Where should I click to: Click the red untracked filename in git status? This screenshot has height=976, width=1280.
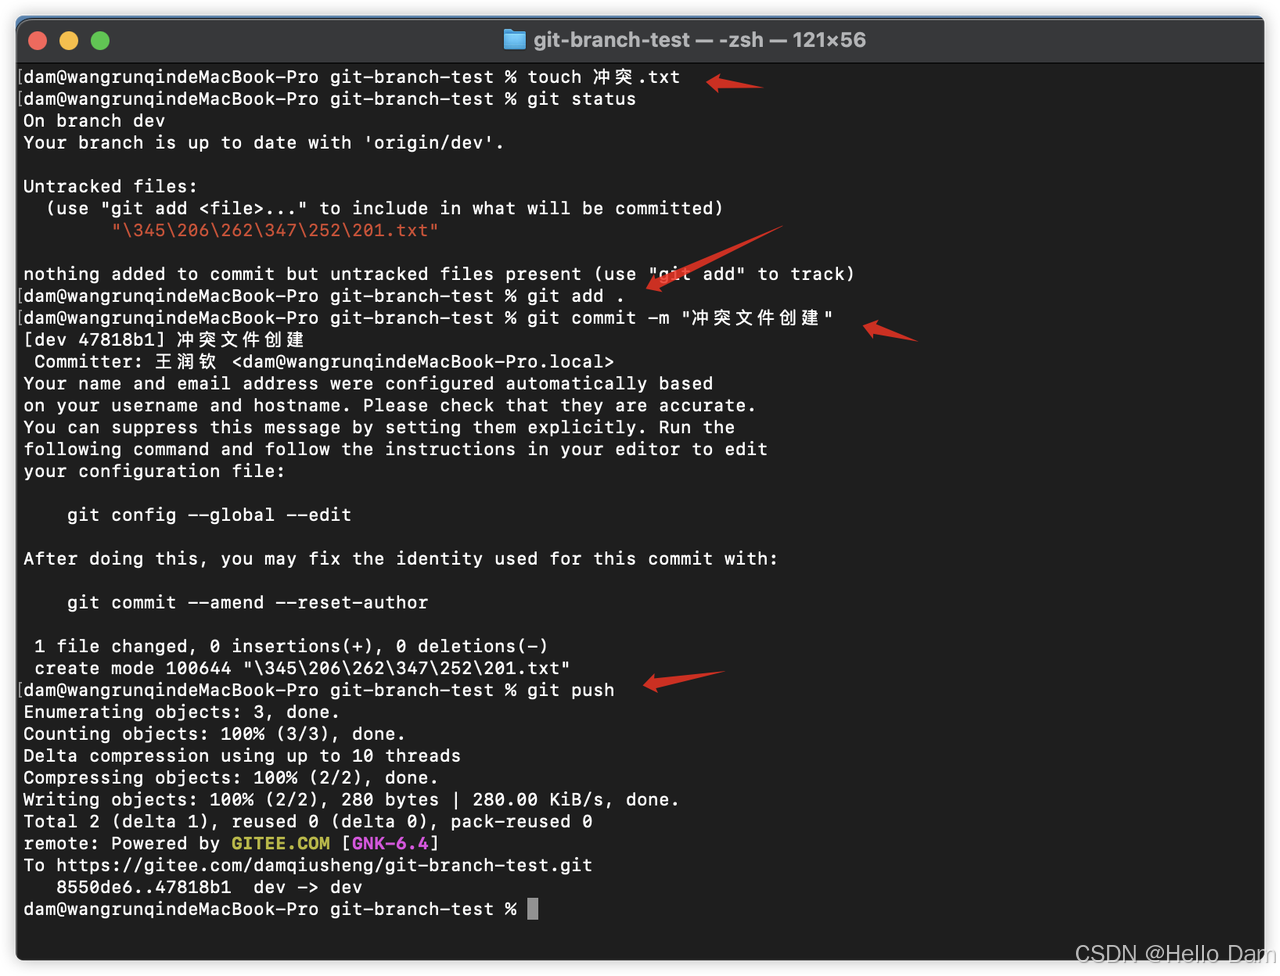(275, 231)
